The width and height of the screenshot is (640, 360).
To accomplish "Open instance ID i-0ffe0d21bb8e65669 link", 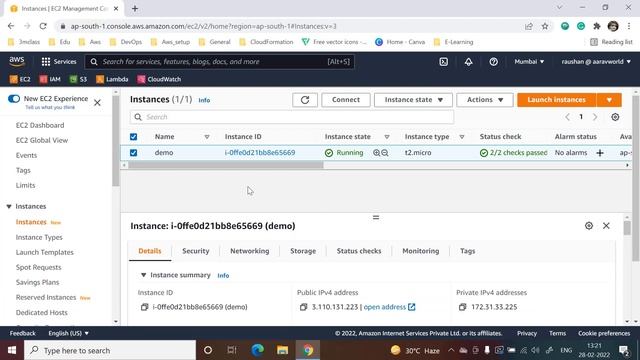I will tap(260, 153).
